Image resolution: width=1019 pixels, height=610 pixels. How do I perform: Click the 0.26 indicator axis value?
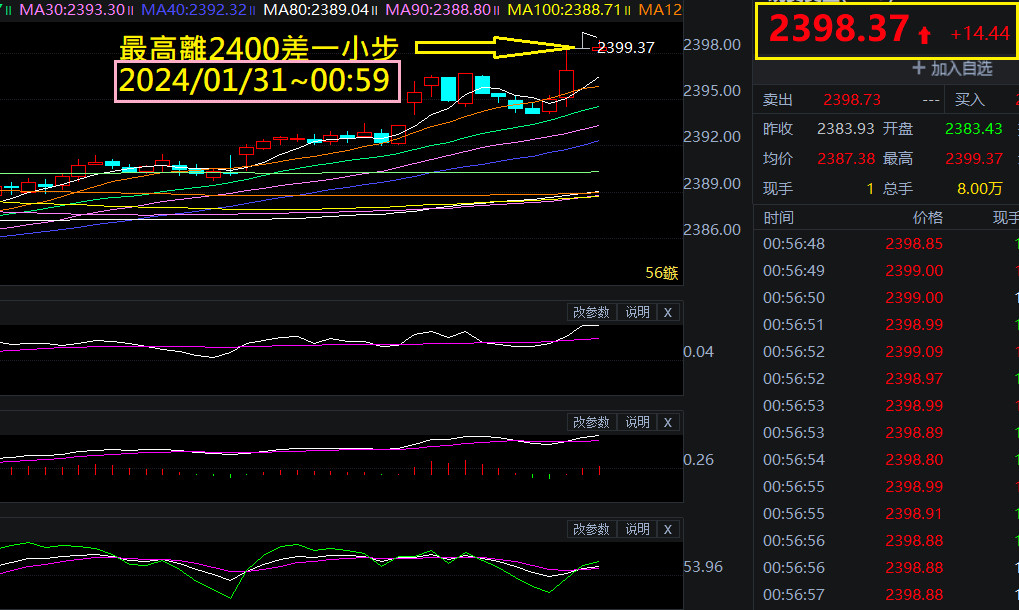point(698,459)
